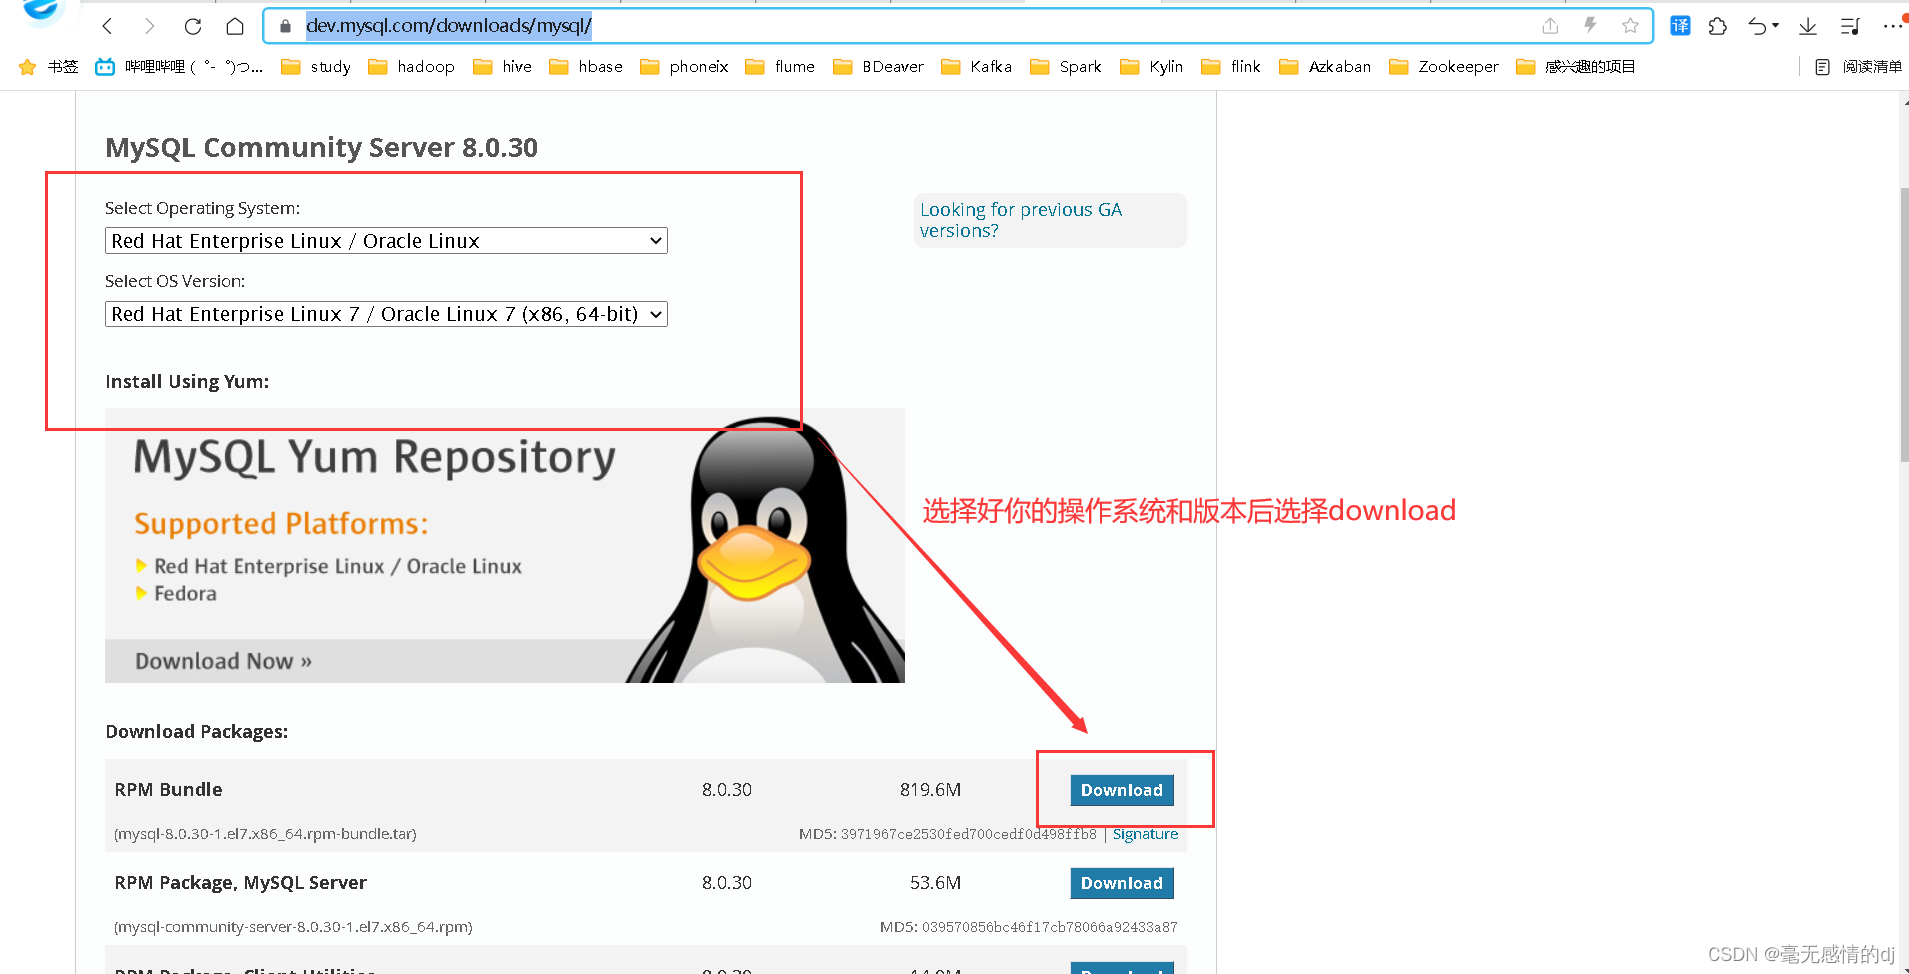Select RPM Bundle file name text
Viewport: 1909px width, 974px height.
point(265,834)
